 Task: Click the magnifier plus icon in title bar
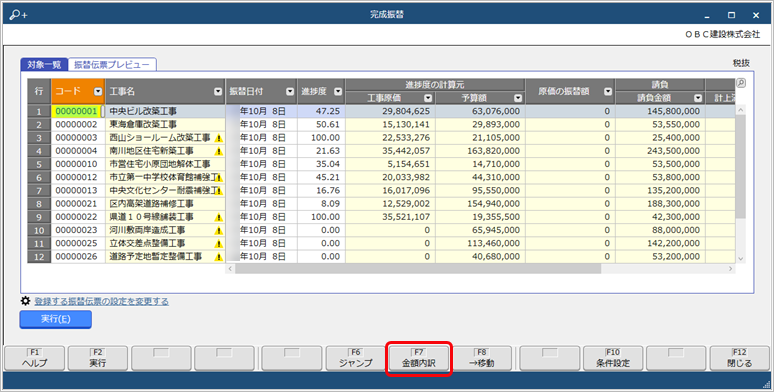coord(18,14)
